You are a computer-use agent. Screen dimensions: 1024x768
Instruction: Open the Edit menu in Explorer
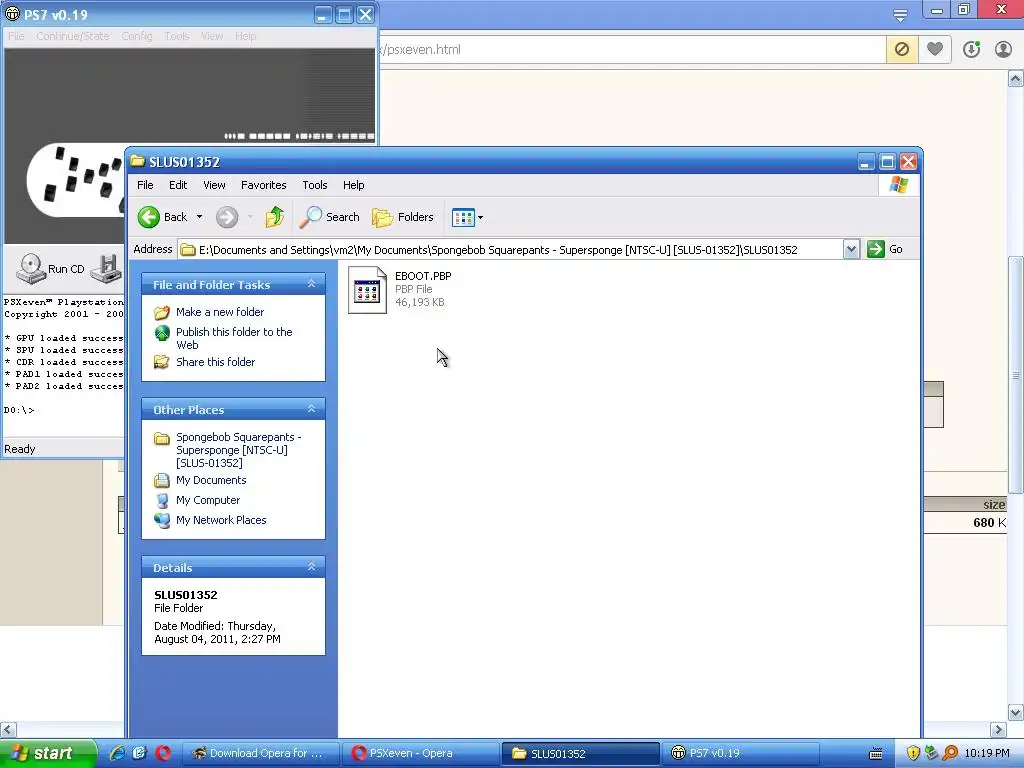(x=178, y=185)
